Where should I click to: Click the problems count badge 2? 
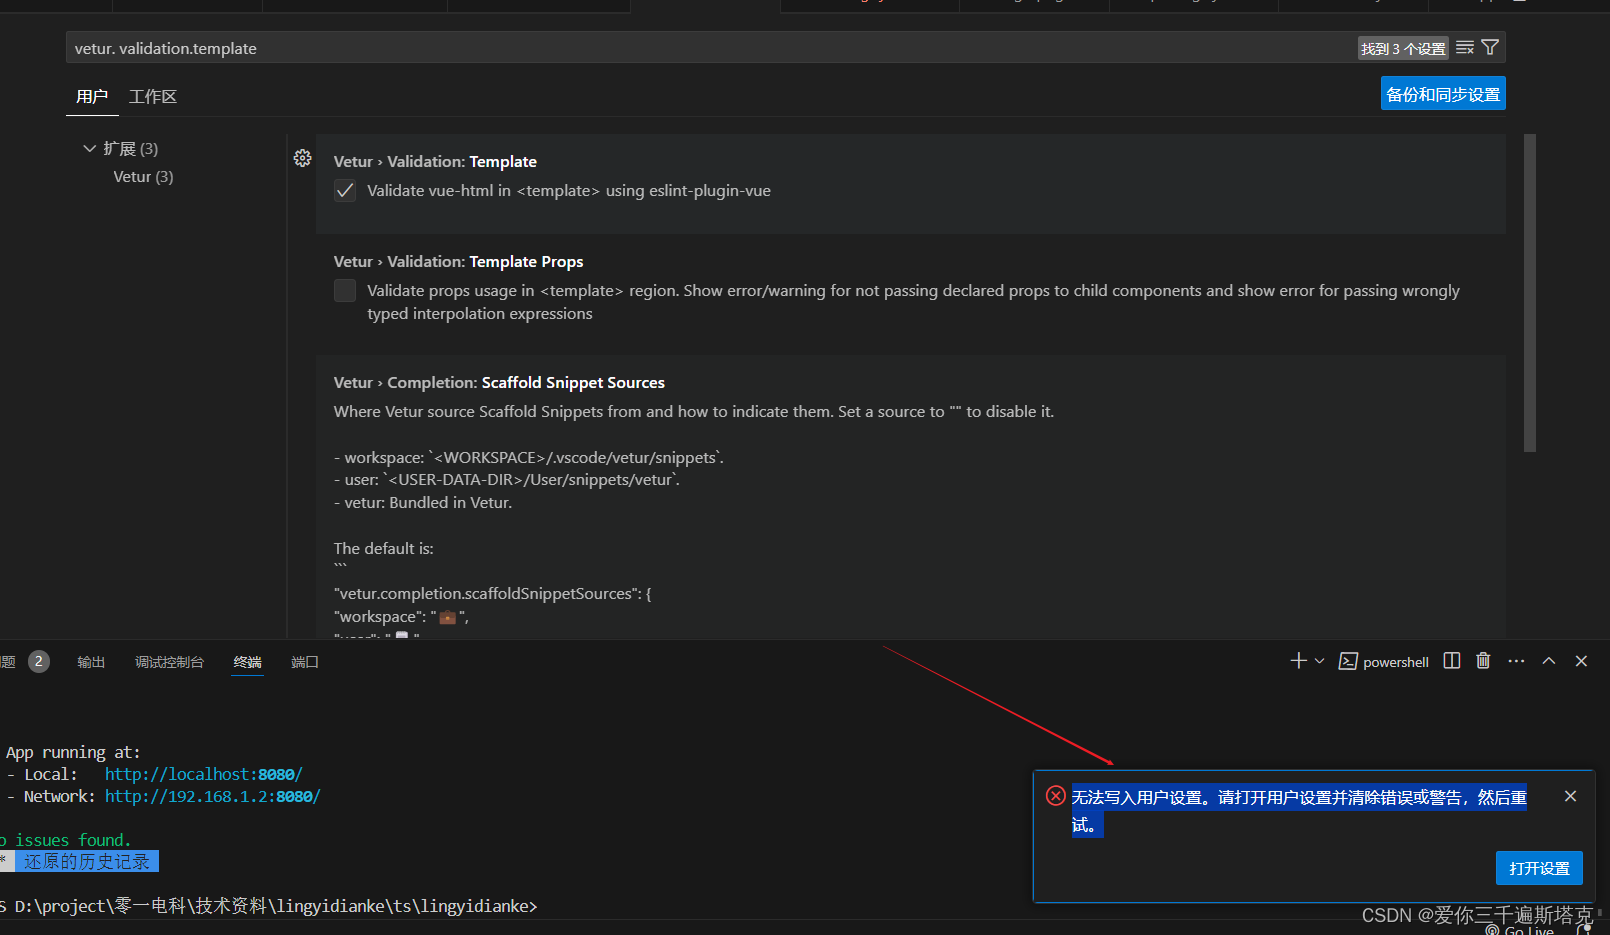coord(39,661)
